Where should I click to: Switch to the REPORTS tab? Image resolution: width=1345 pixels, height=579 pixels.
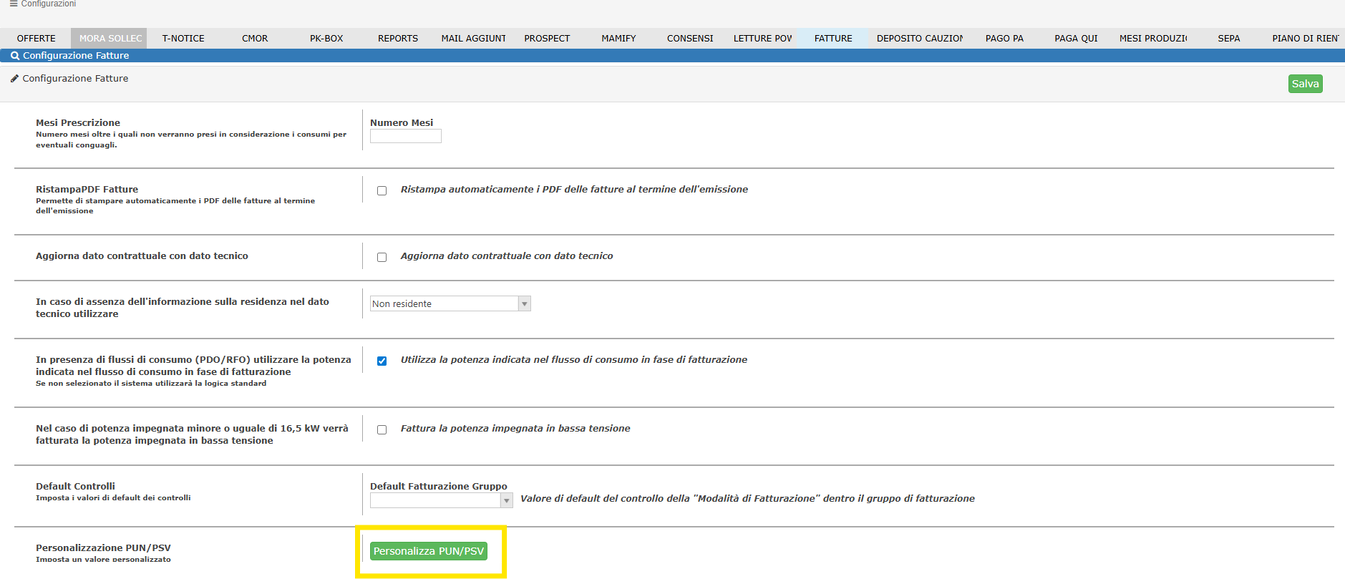pyautogui.click(x=398, y=38)
